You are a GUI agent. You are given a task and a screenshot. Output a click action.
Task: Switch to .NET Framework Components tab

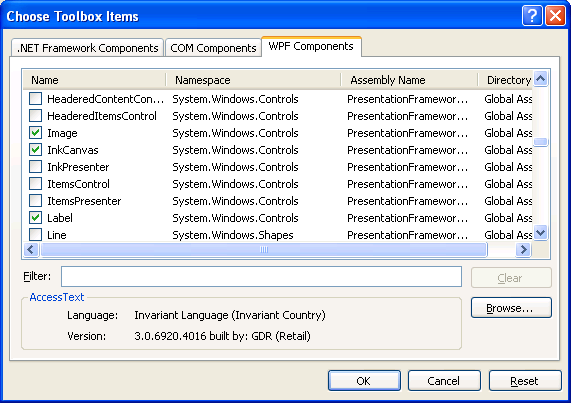(87, 48)
